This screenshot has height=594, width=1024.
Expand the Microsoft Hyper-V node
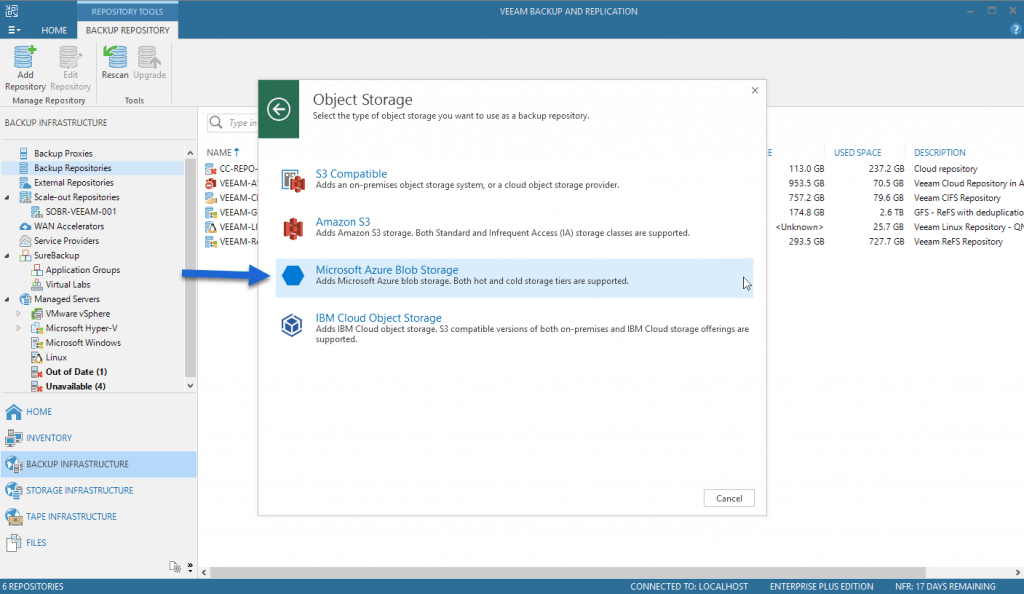coord(18,328)
